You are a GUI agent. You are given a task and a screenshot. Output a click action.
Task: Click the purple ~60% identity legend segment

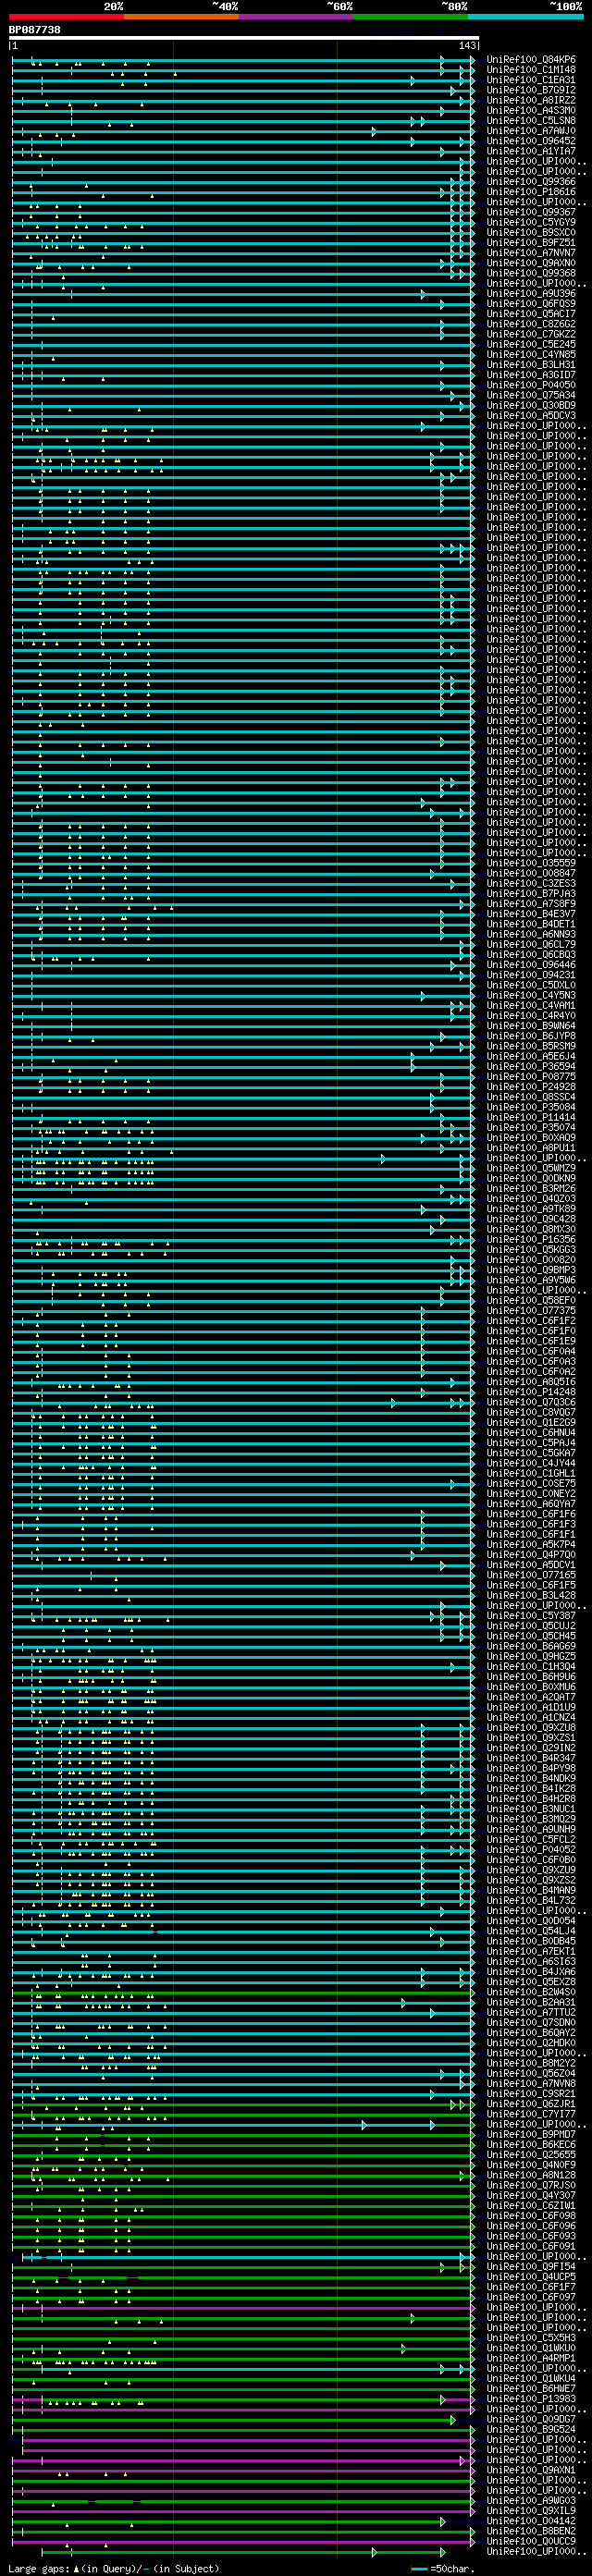pos(296,17)
